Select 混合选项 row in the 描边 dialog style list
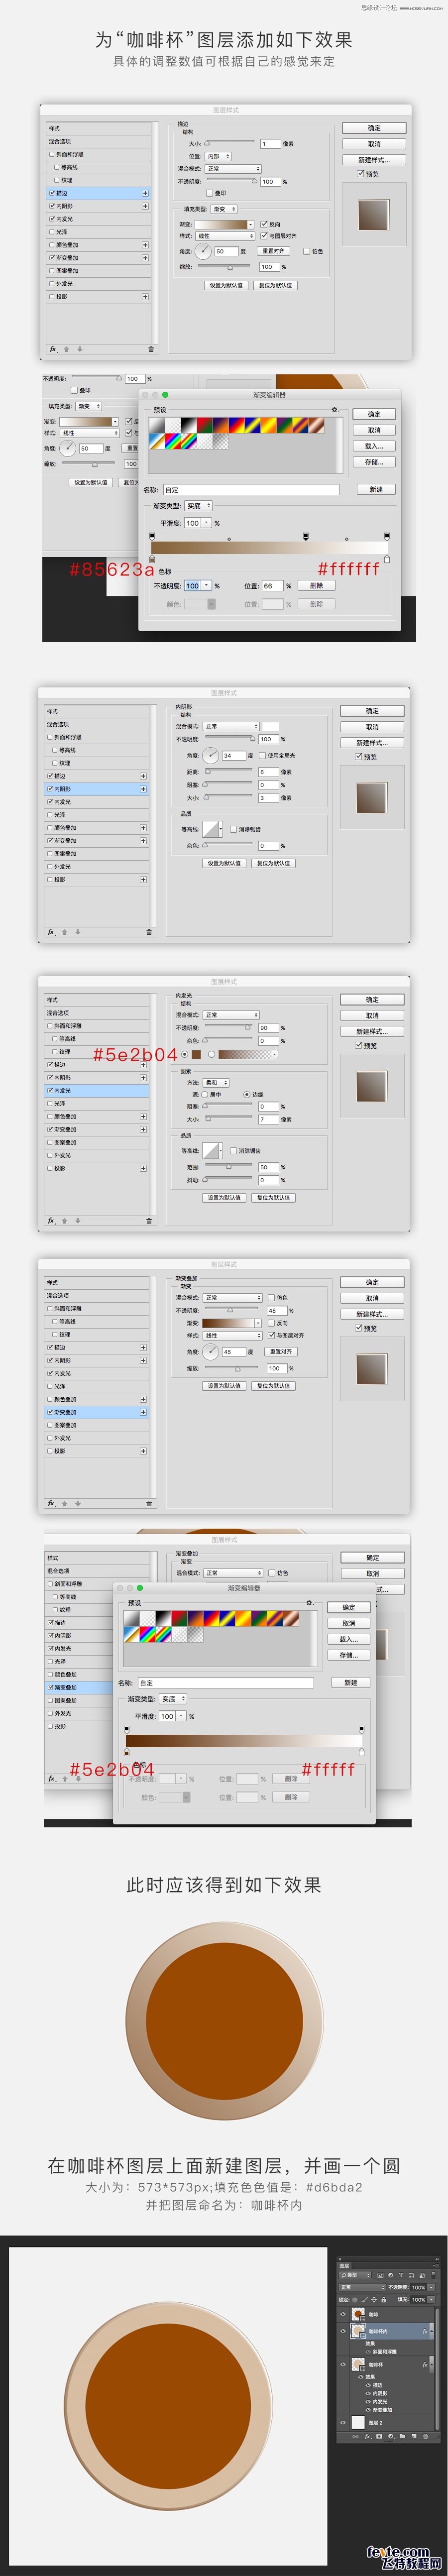This screenshot has height=2576, width=448. pyautogui.click(x=99, y=141)
